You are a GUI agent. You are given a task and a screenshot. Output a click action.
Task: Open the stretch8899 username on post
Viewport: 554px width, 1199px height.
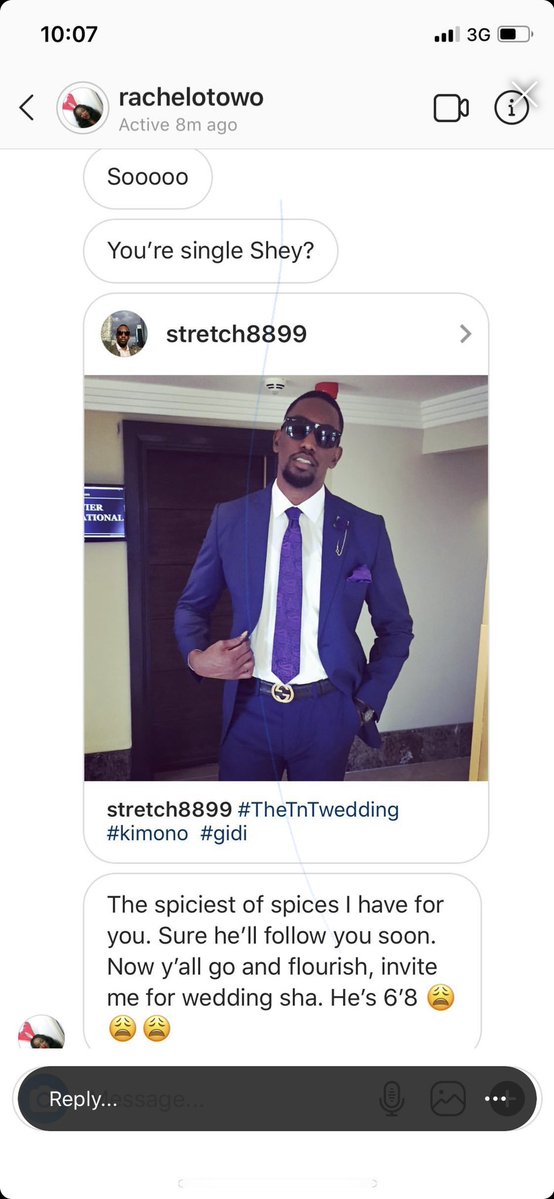click(x=236, y=333)
